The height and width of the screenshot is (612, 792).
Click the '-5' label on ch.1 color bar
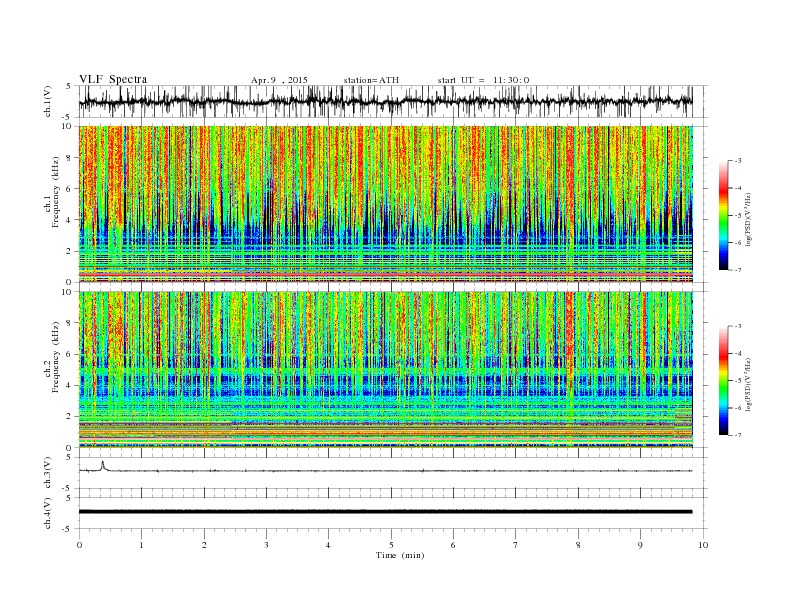738,216
